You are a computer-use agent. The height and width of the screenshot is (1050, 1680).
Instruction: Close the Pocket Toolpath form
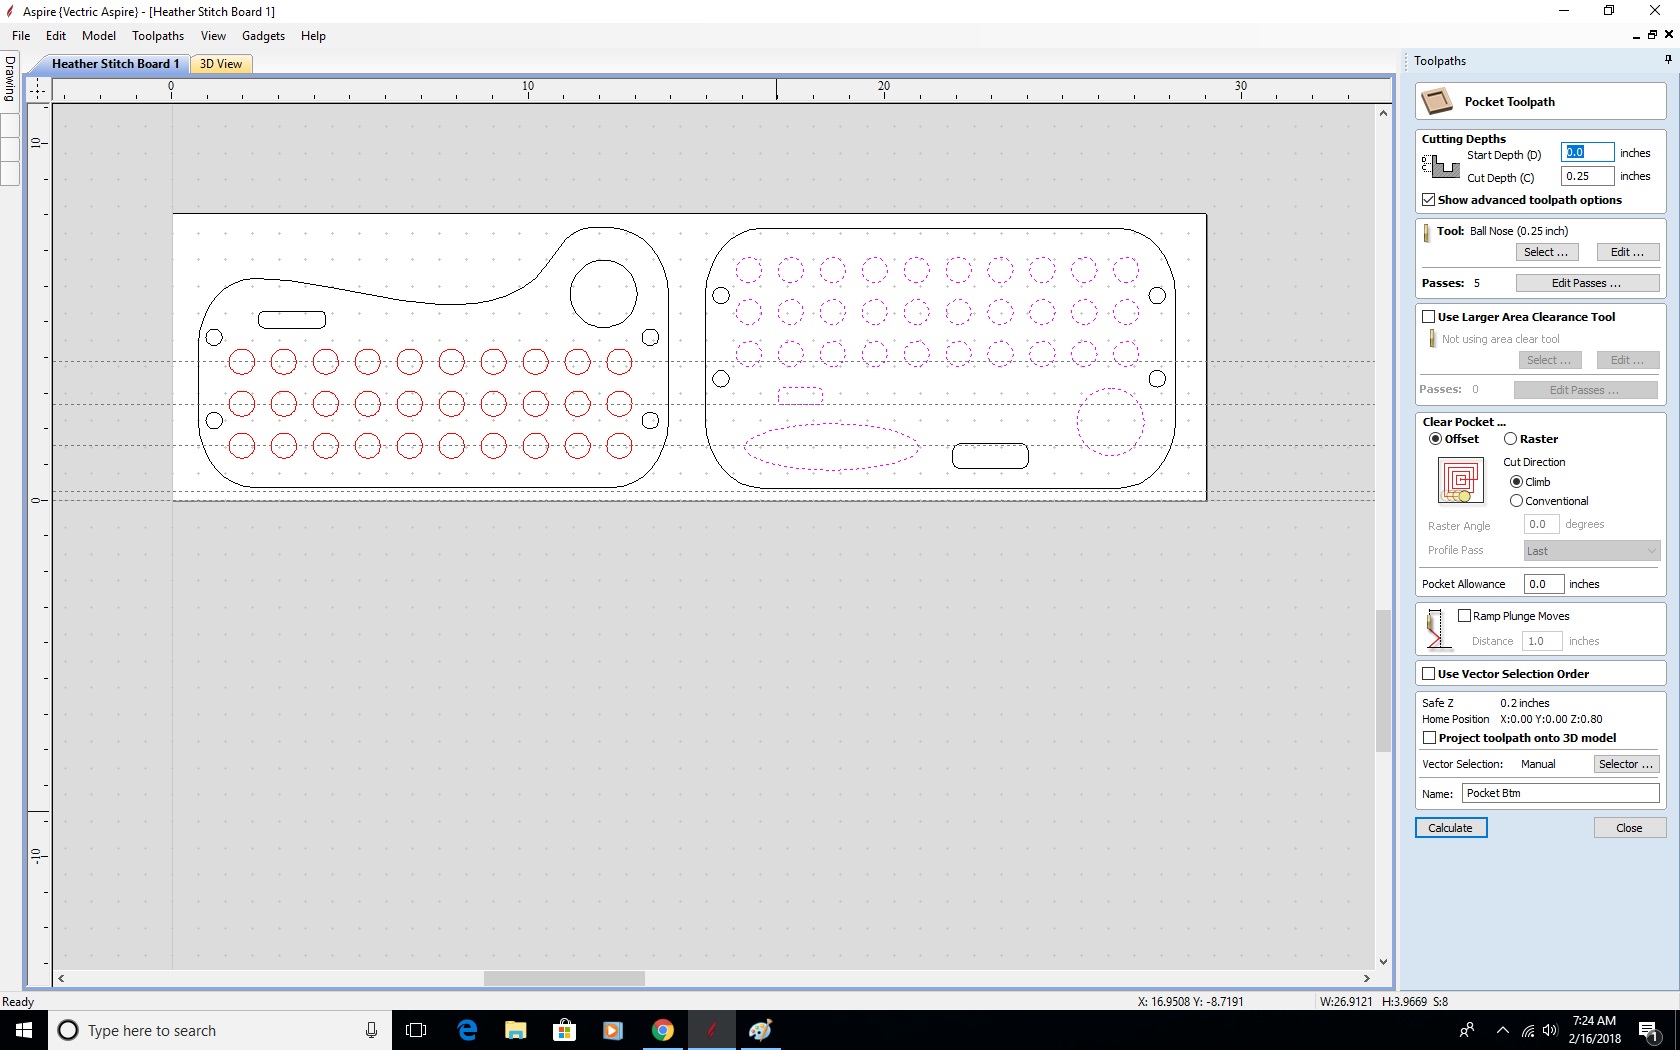pos(1629,828)
